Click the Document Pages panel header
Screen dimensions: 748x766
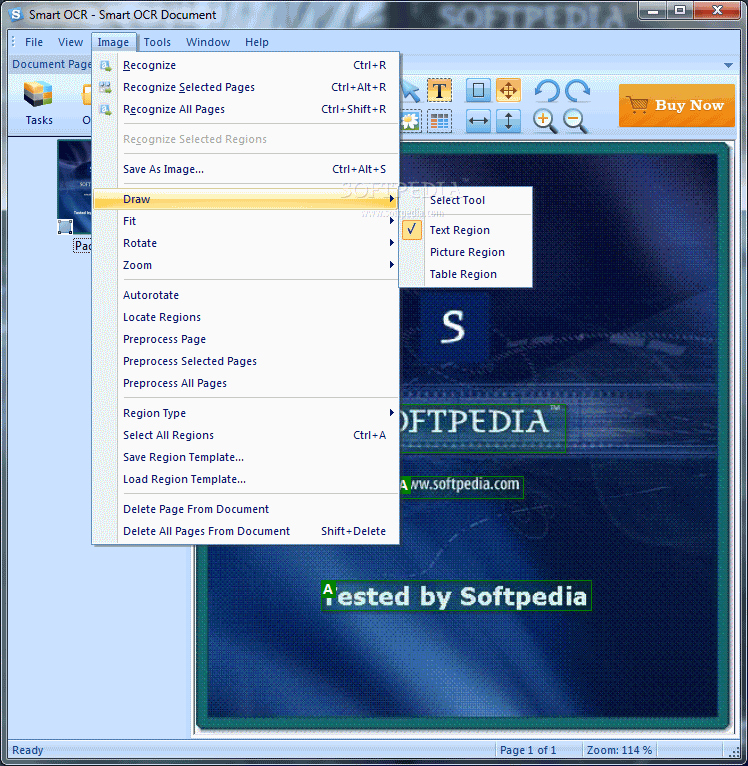point(51,64)
